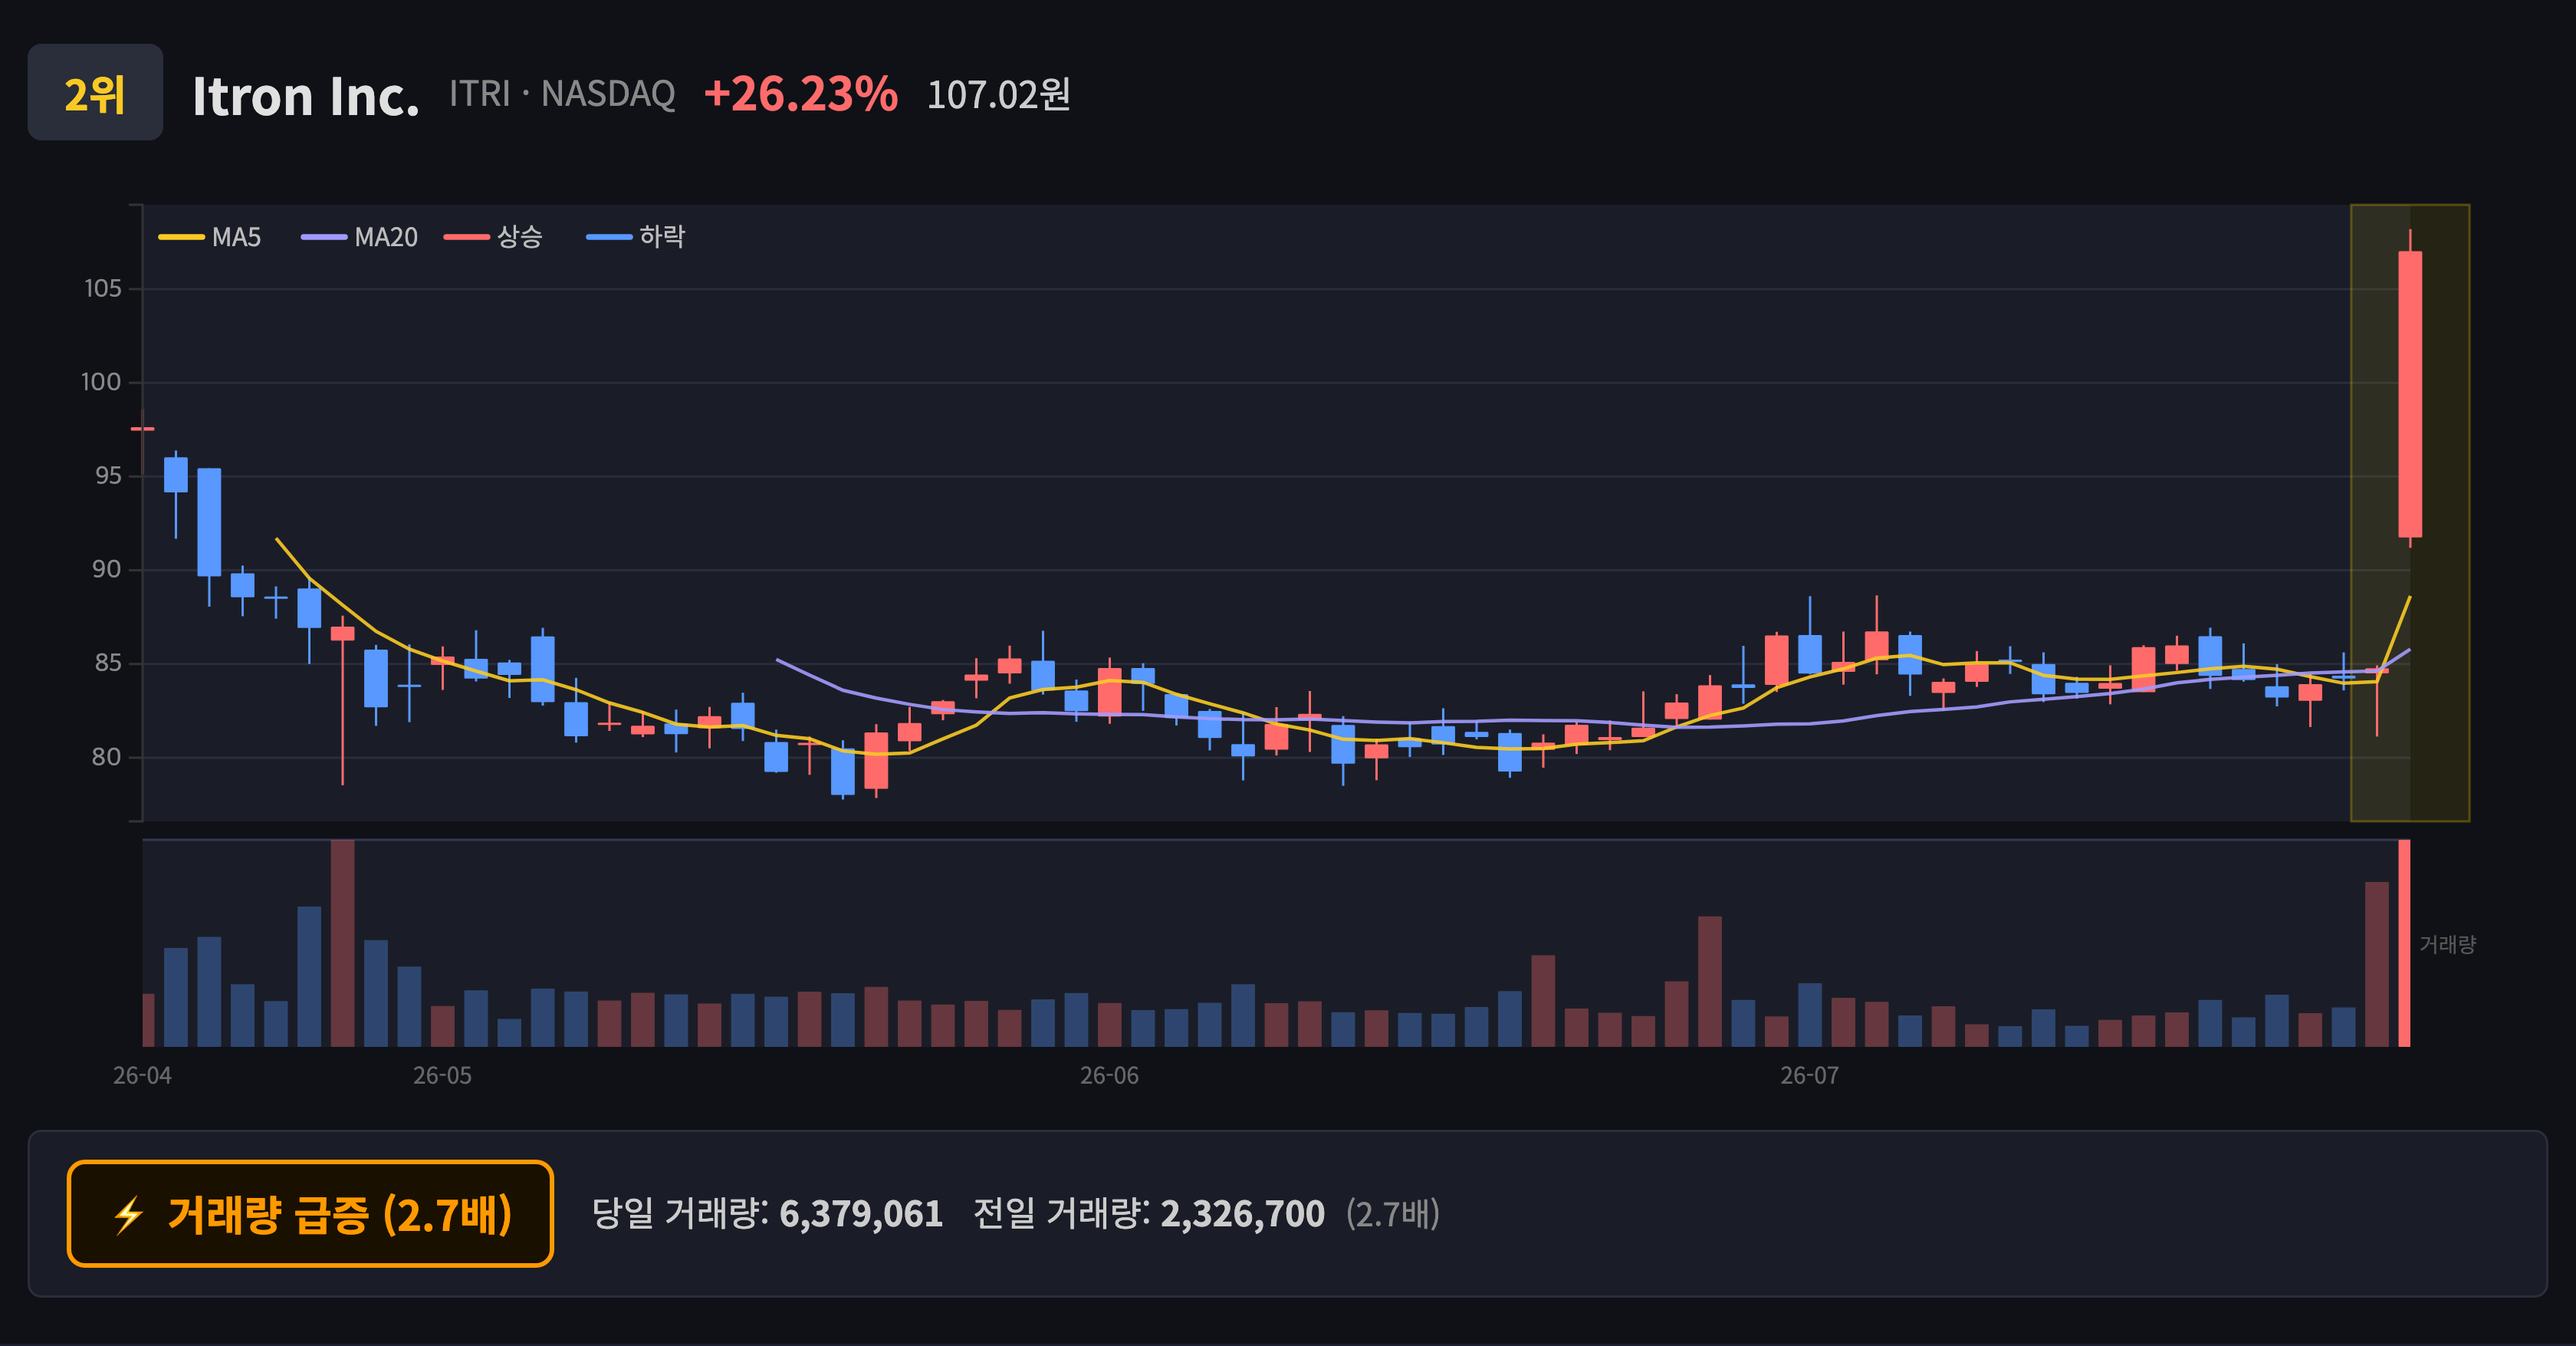Click the 당일 거래량 value 6,379,061
This screenshot has width=2576, height=1346.
click(861, 1214)
